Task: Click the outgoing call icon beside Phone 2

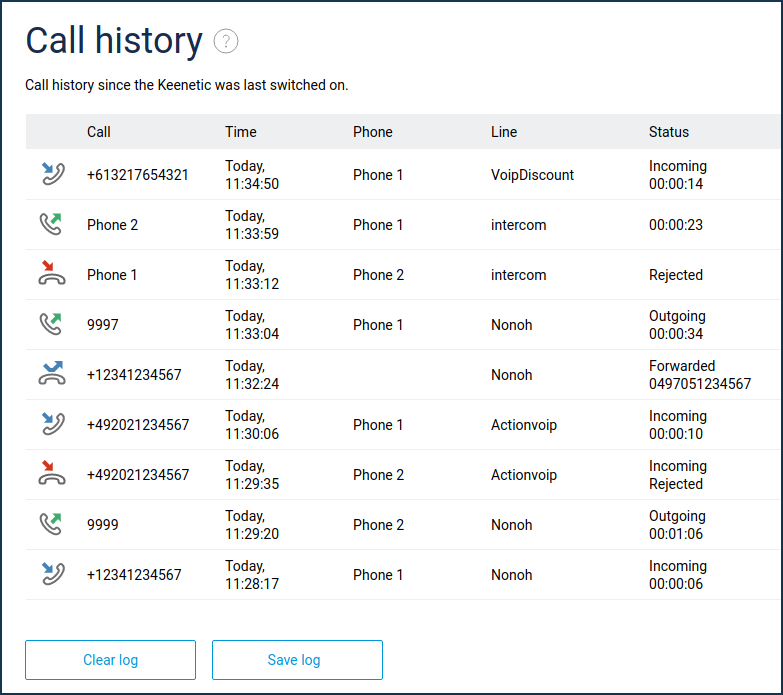Action: coord(52,224)
